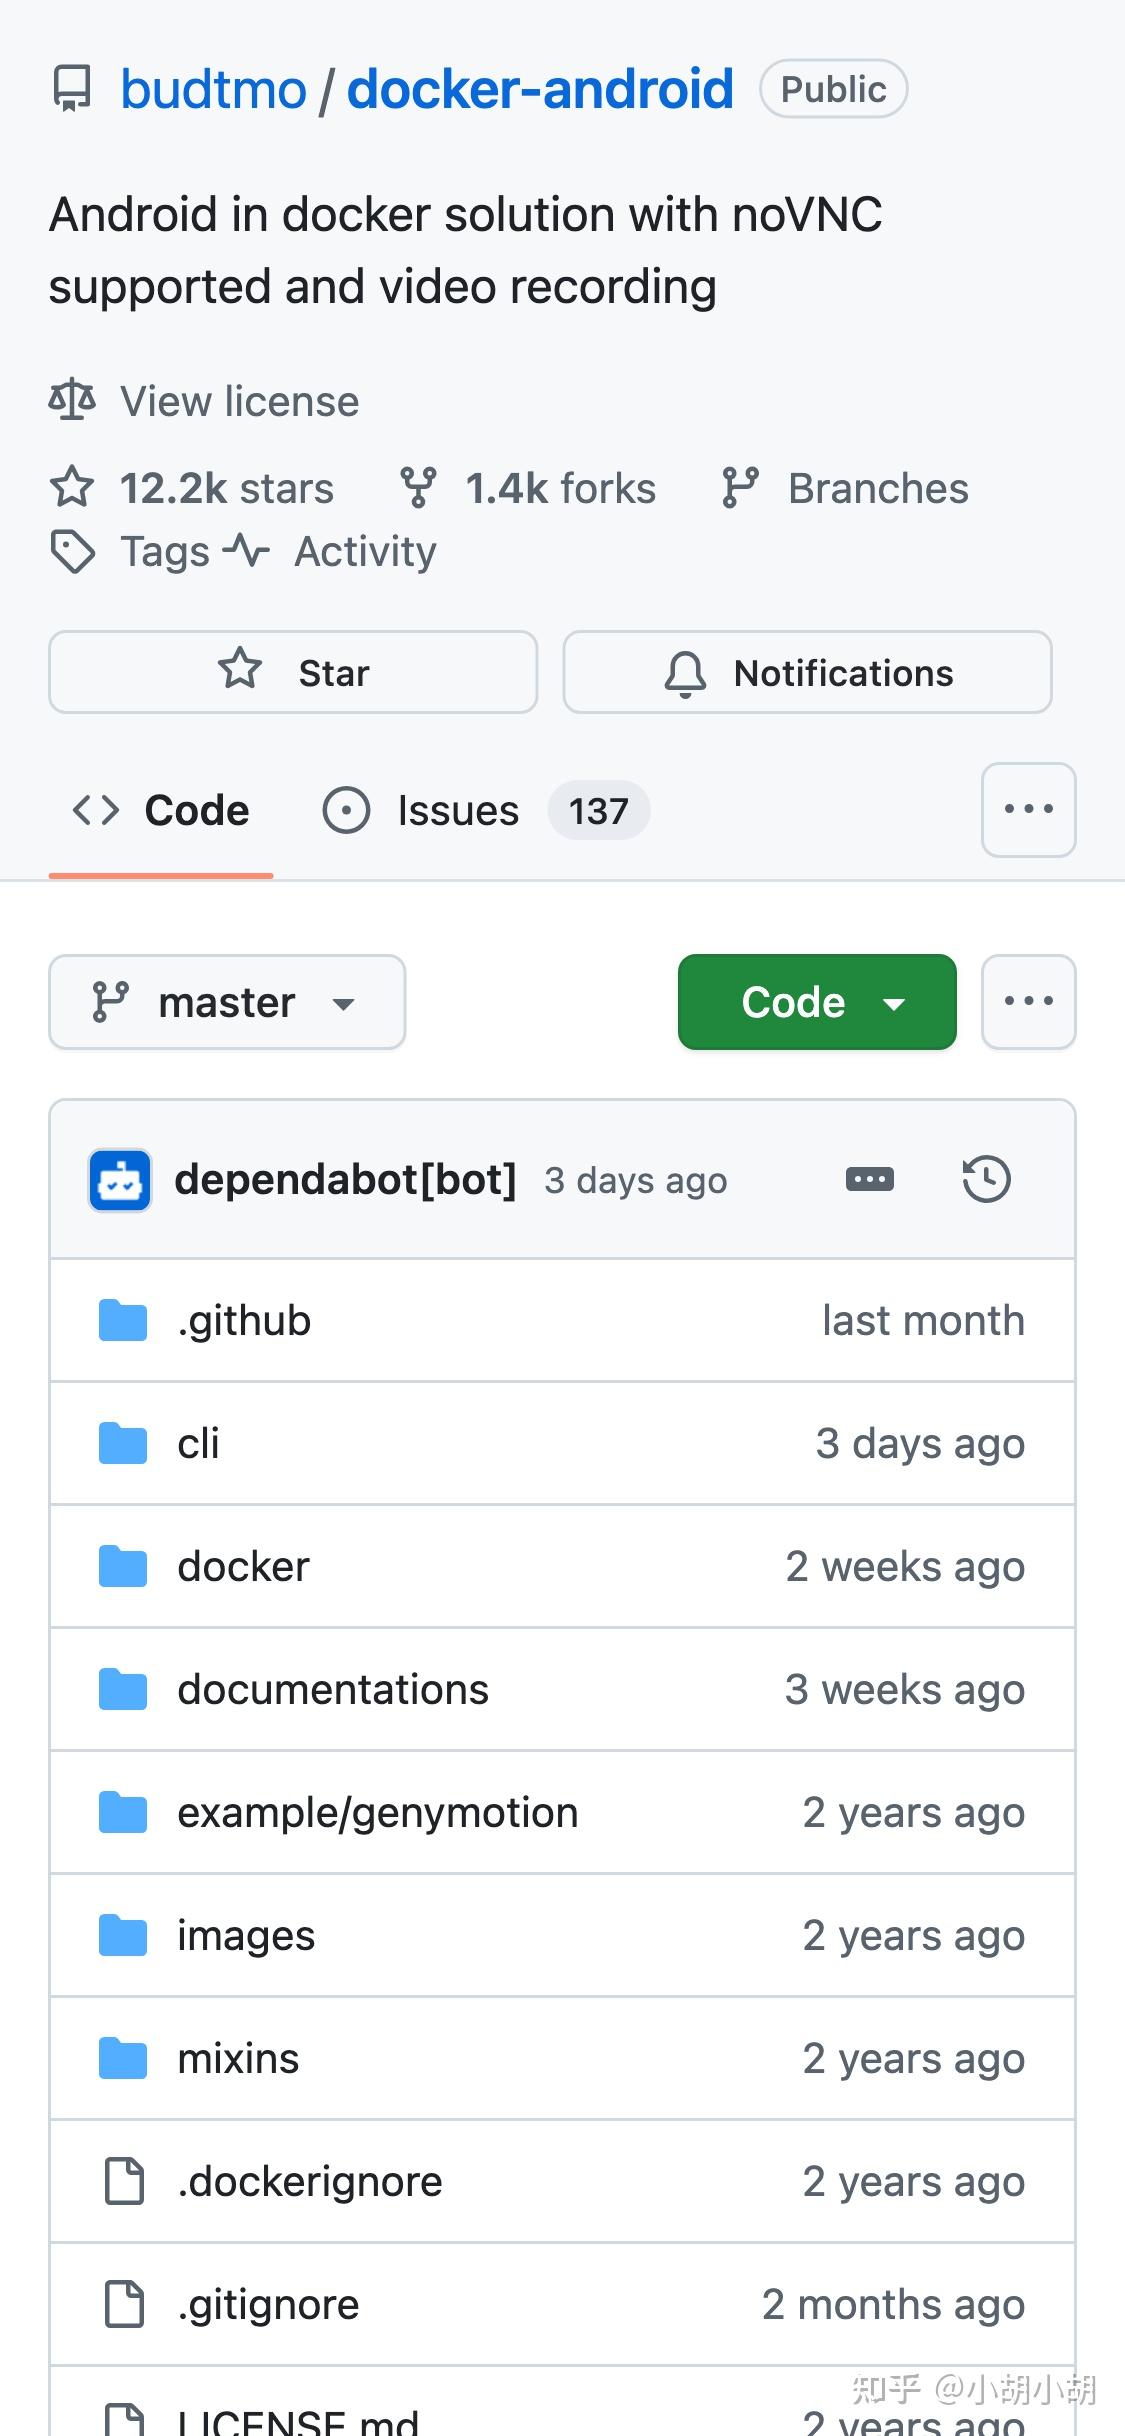This screenshot has height=2436, width=1125.
Task: Open the .dockerignore file
Action: [310, 2181]
